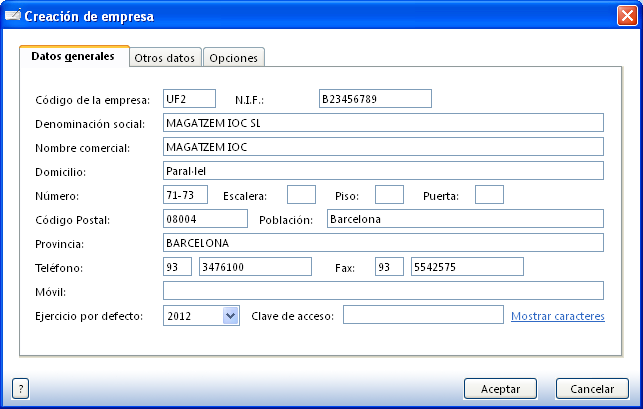Click the Escalera input box
643x409 pixels.
tap(301, 194)
